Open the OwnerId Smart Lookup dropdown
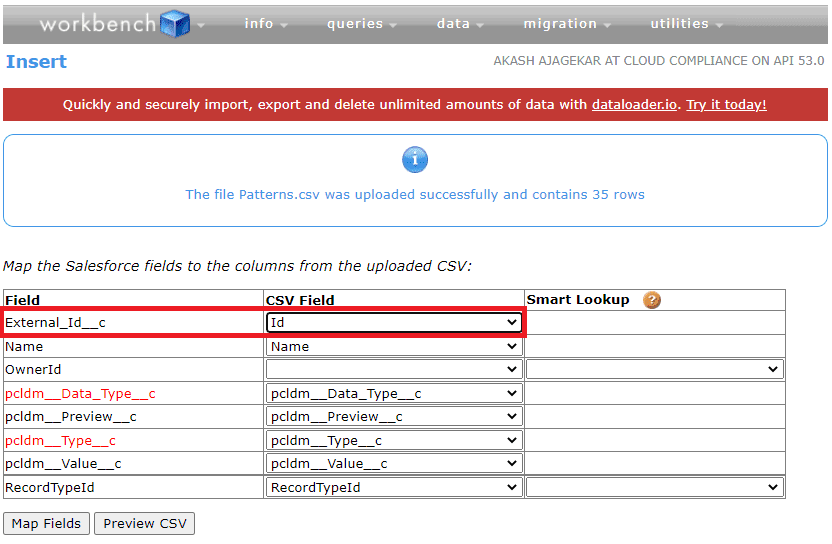 (654, 370)
